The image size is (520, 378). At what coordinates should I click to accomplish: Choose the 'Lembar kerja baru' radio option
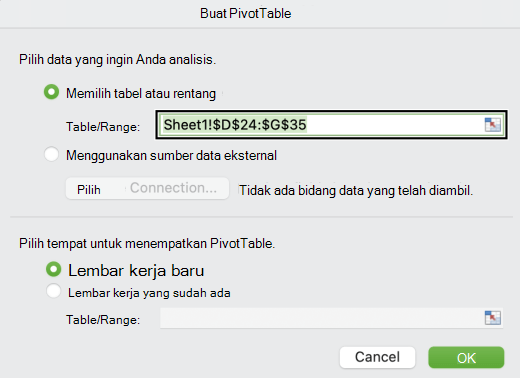tap(53, 269)
